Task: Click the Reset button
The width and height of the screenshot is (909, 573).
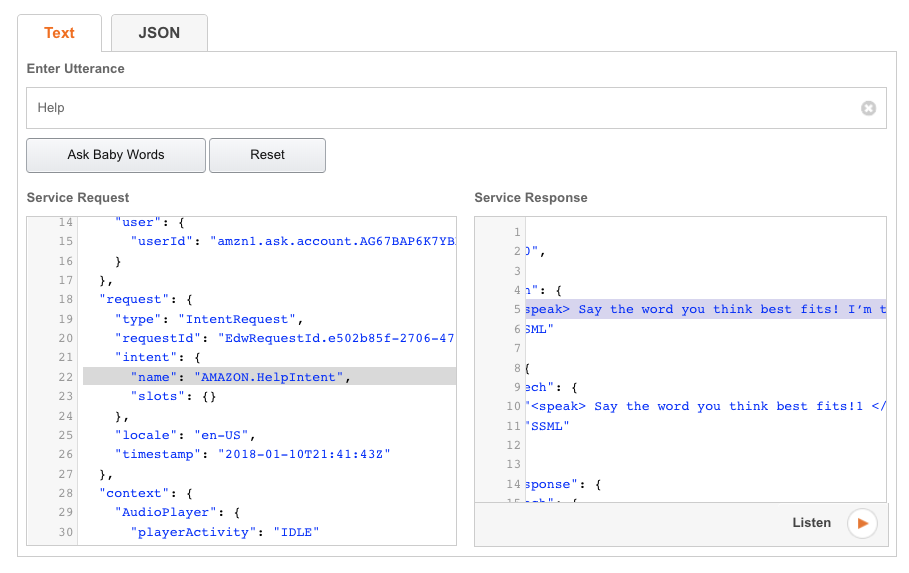Action: [x=267, y=155]
